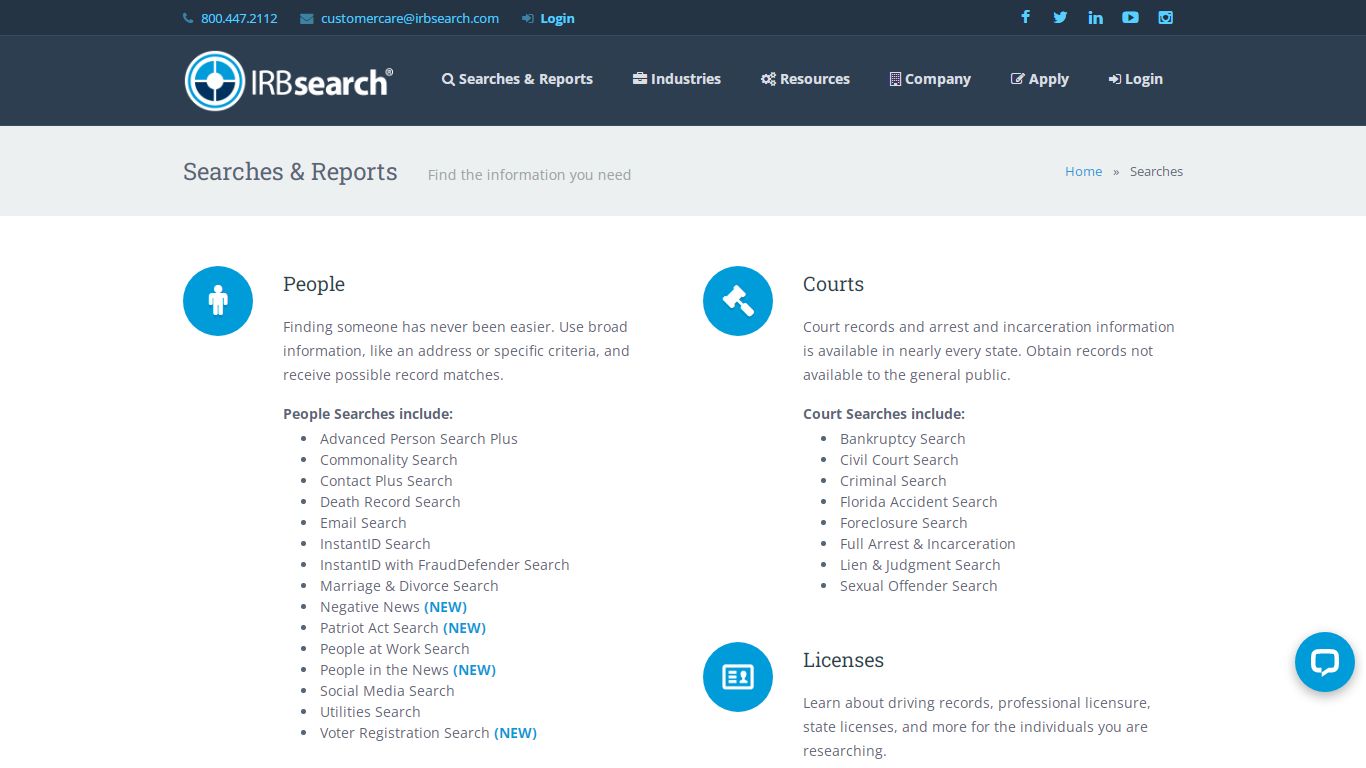Select Commonality Search
Image resolution: width=1366 pixels, height=768 pixels.
(x=389, y=460)
